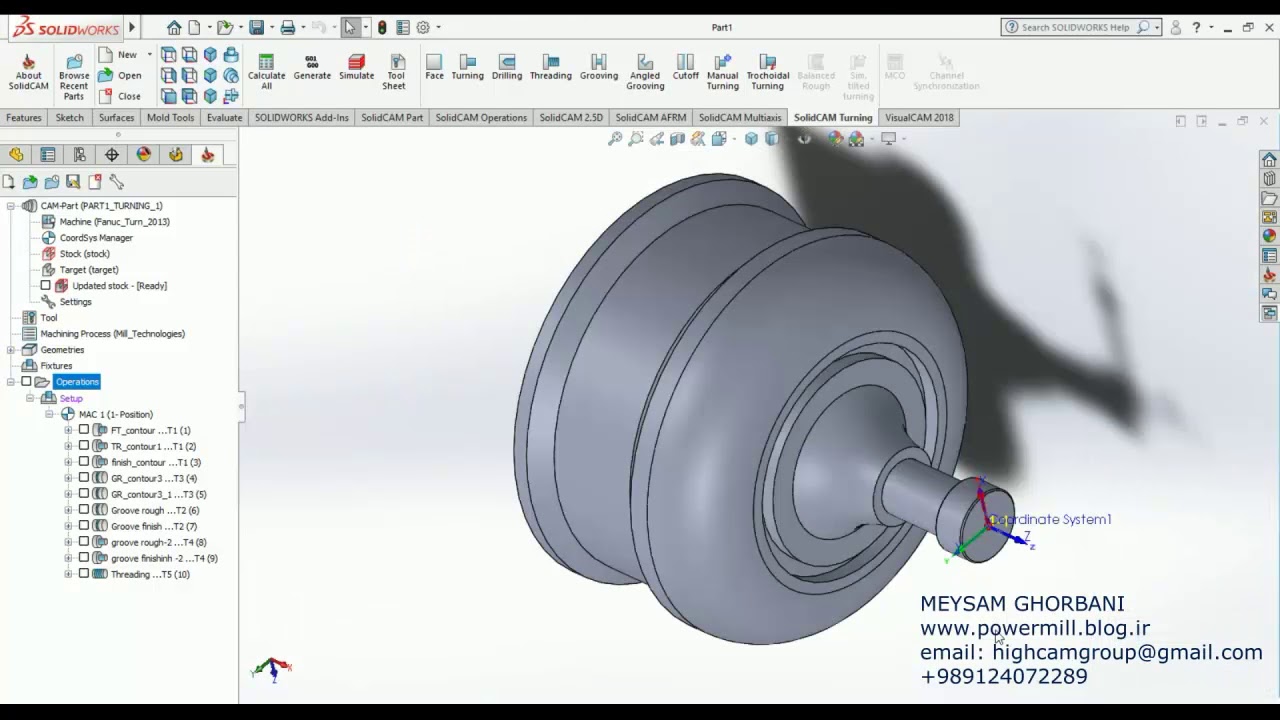Viewport: 1280px width, 720px height.
Task: Toggle checkbox for TR_contour1 operation
Action: click(84, 446)
